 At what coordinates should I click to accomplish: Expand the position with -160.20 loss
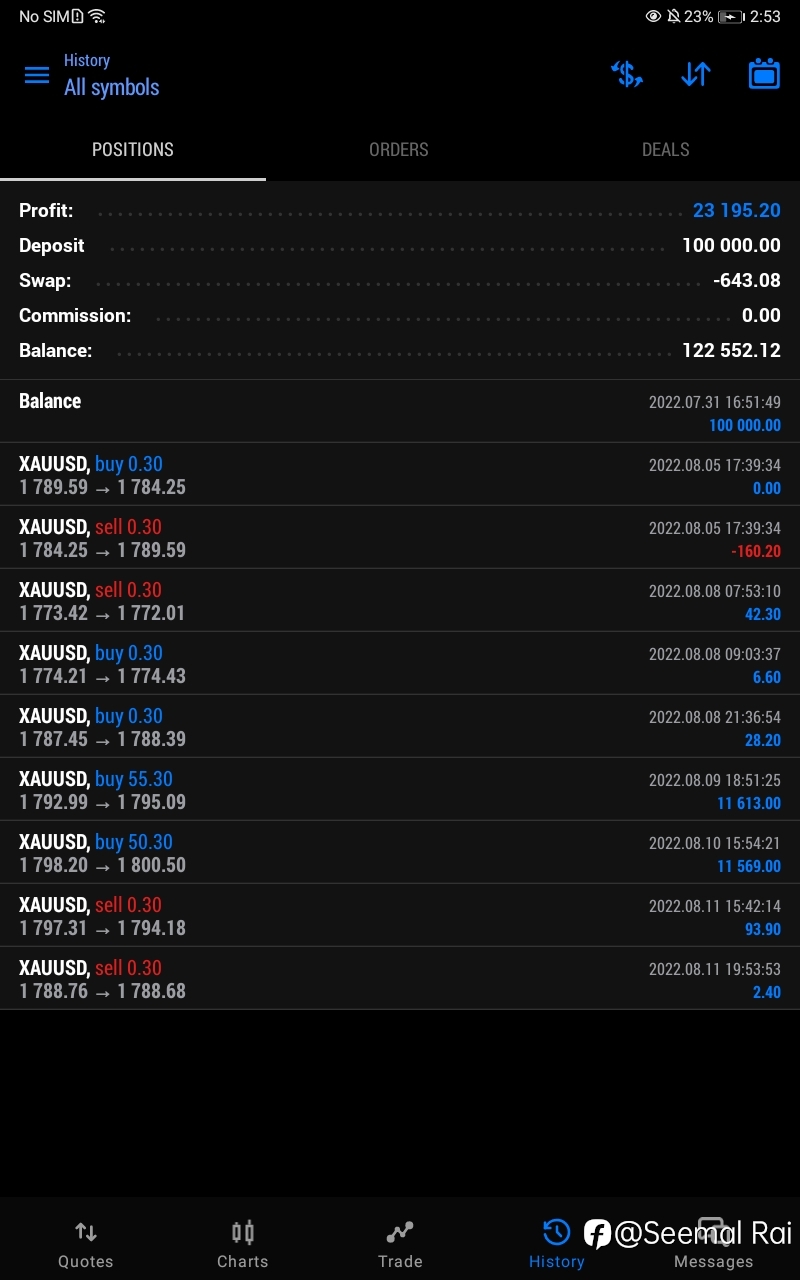pos(400,537)
